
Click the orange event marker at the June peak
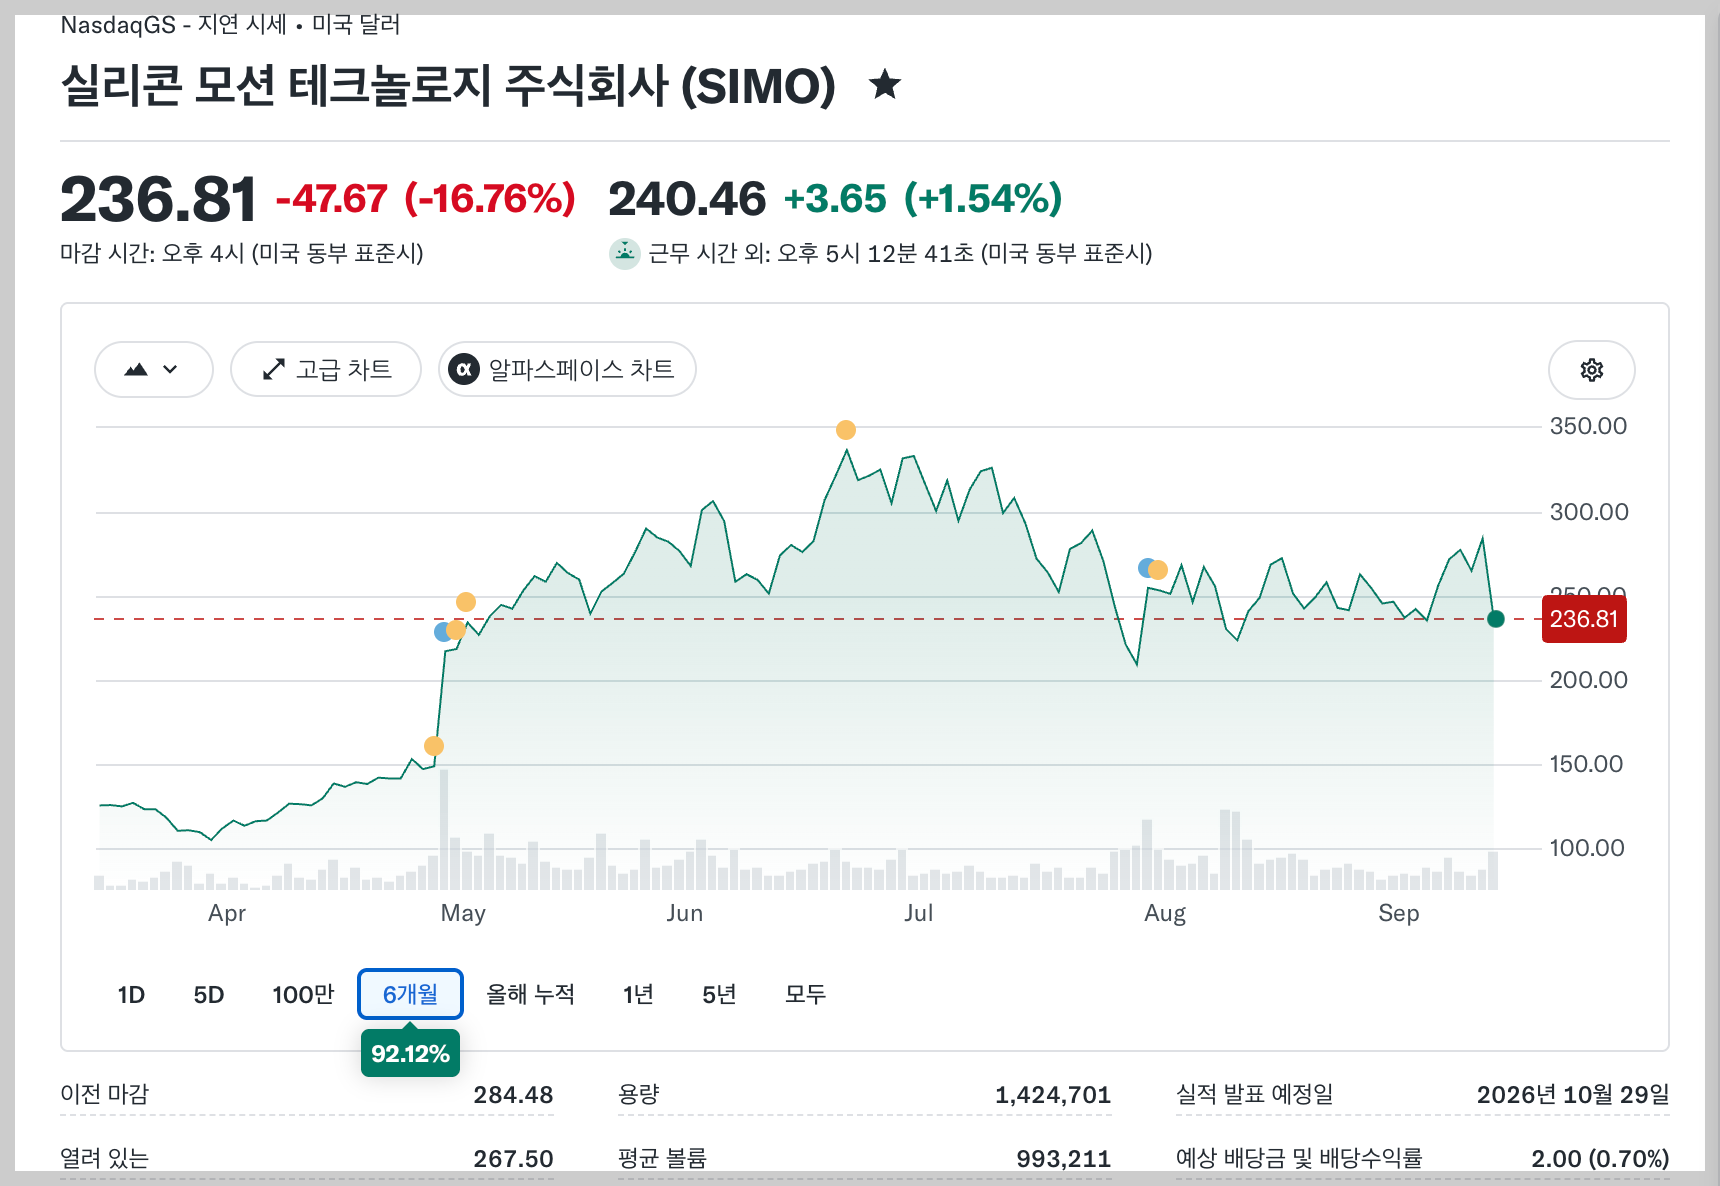846,430
